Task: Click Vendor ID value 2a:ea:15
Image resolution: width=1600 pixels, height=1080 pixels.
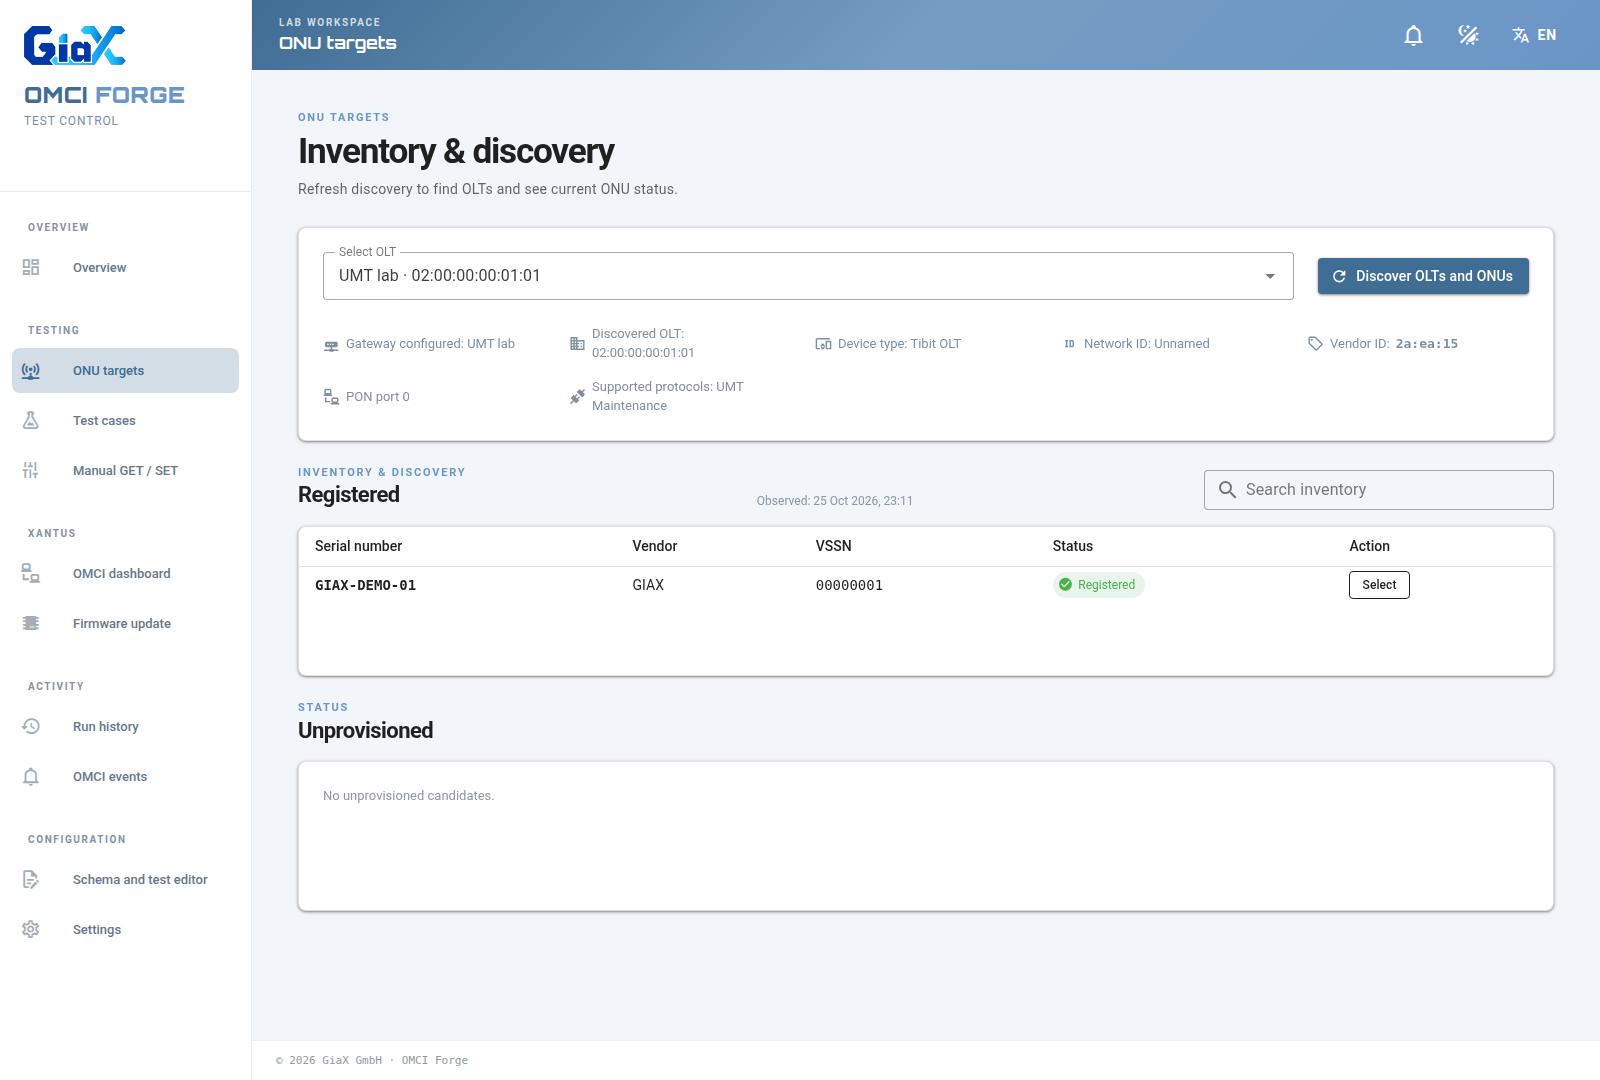Action: coord(1426,343)
